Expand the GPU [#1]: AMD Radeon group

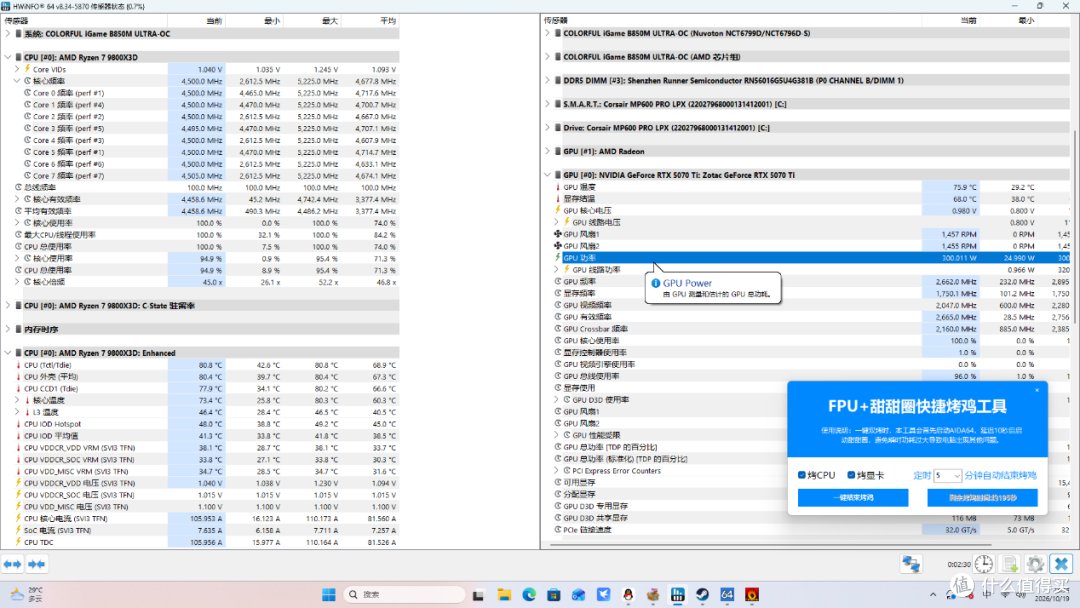(548, 151)
